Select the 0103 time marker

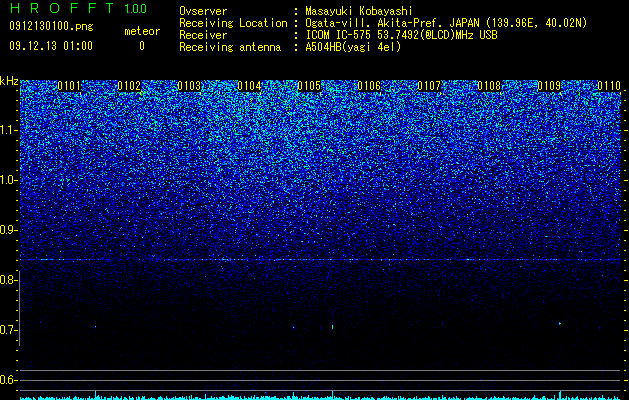tap(189, 86)
